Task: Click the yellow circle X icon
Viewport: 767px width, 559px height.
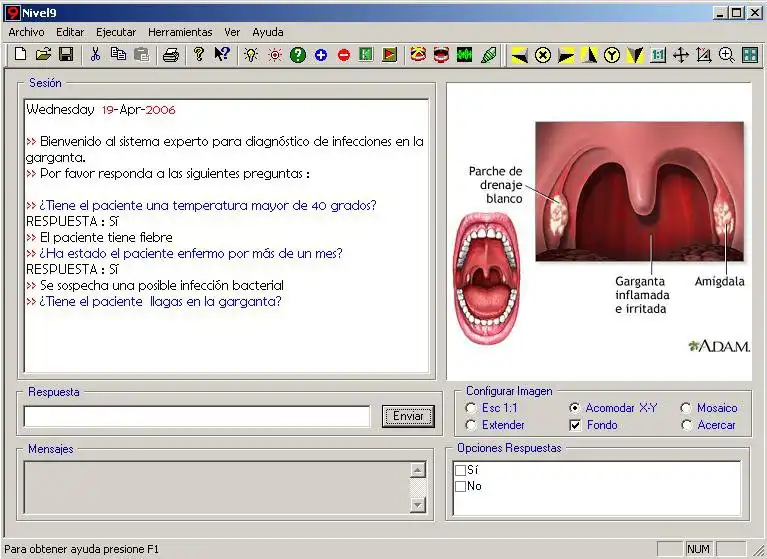Action: click(x=542, y=55)
